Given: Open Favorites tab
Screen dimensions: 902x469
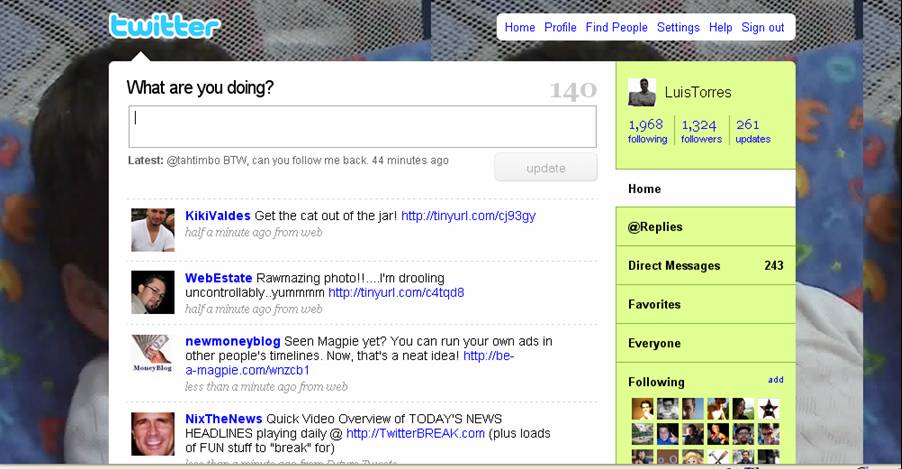Looking at the screenshot, I should (x=705, y=304).
